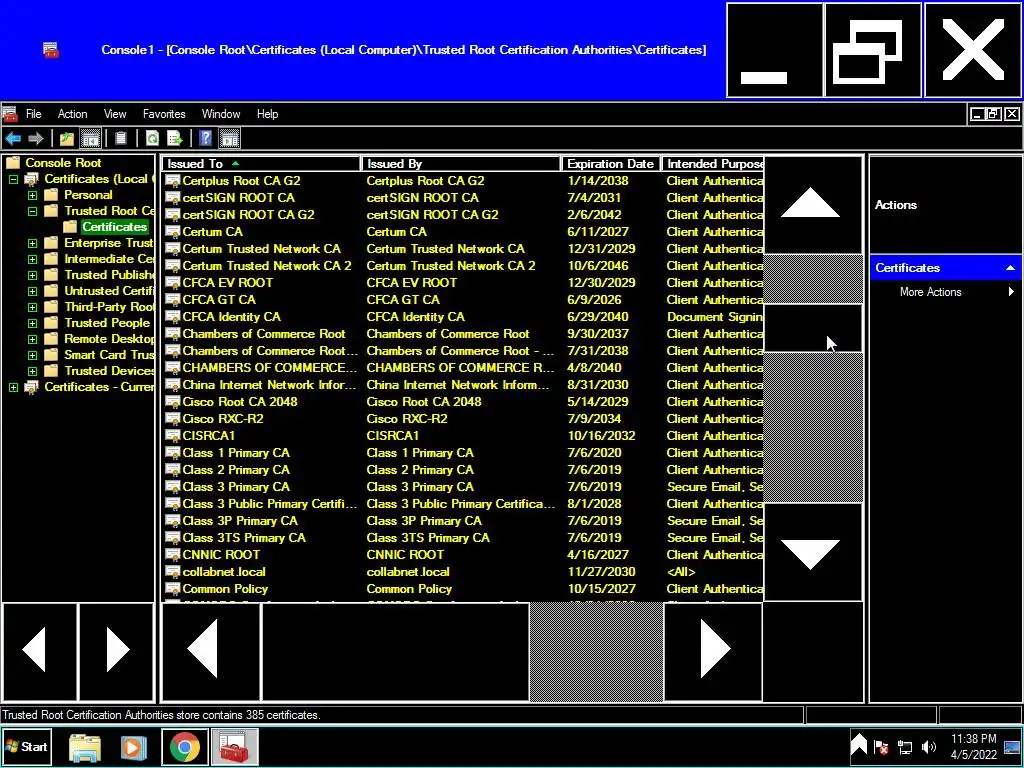Screen dimensions: 1024x768
Task: Click the network tray icon
Action: [905, 746]
